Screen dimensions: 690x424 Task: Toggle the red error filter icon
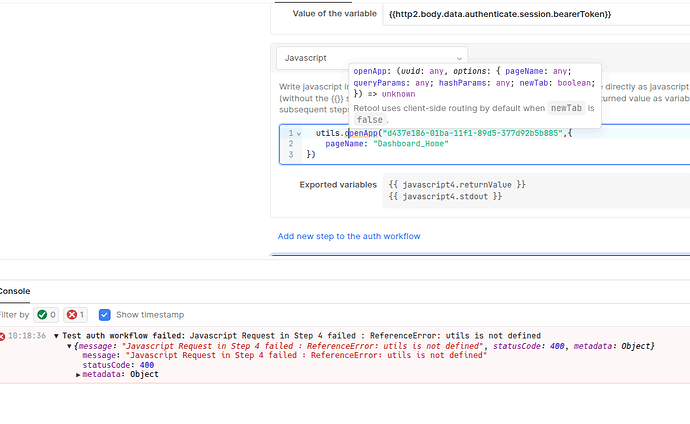click(x=72, y=314)
